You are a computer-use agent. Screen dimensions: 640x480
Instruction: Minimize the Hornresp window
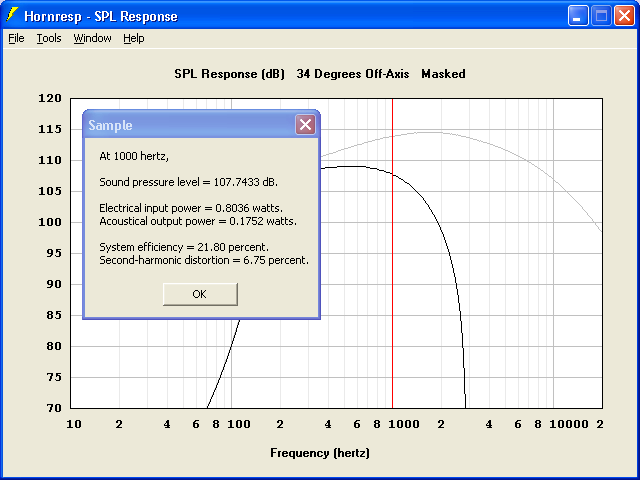click(578, 16)
